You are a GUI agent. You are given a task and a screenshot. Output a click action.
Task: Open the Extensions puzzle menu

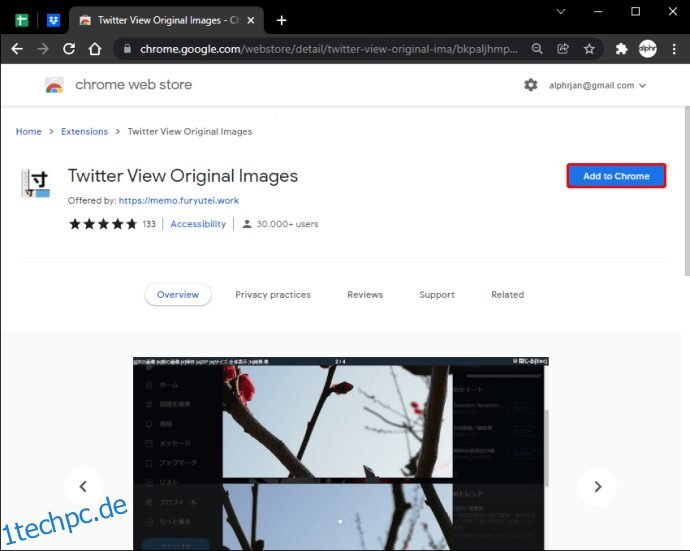[621, 49]
